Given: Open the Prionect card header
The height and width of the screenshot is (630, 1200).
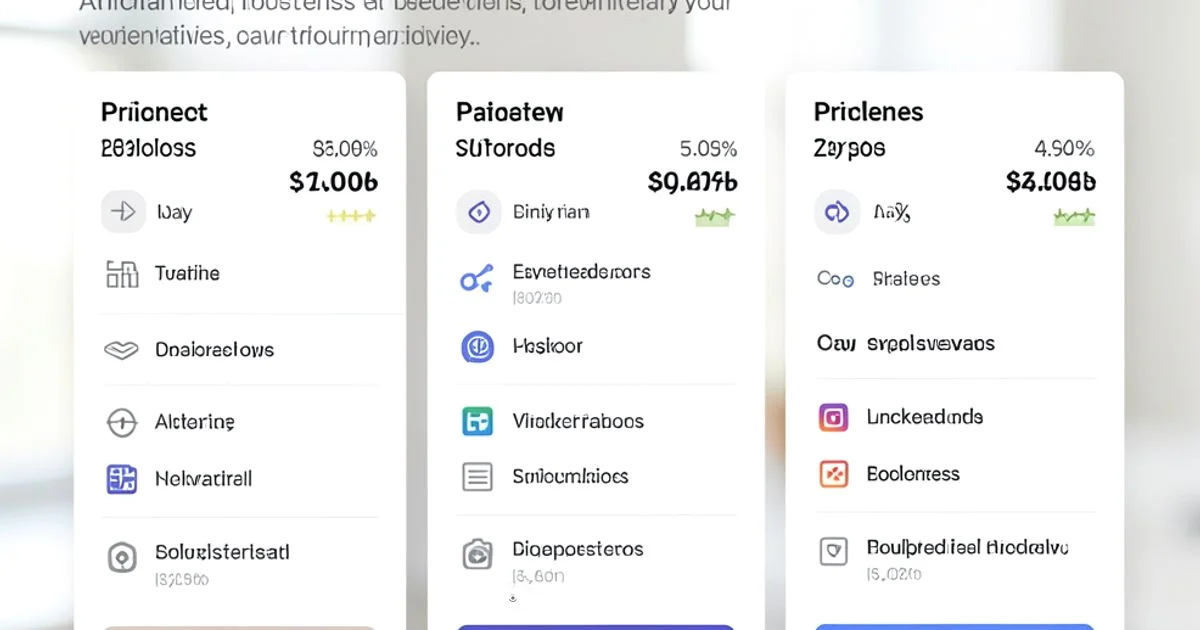Looking at the screenshot, I should pos(154,112).
